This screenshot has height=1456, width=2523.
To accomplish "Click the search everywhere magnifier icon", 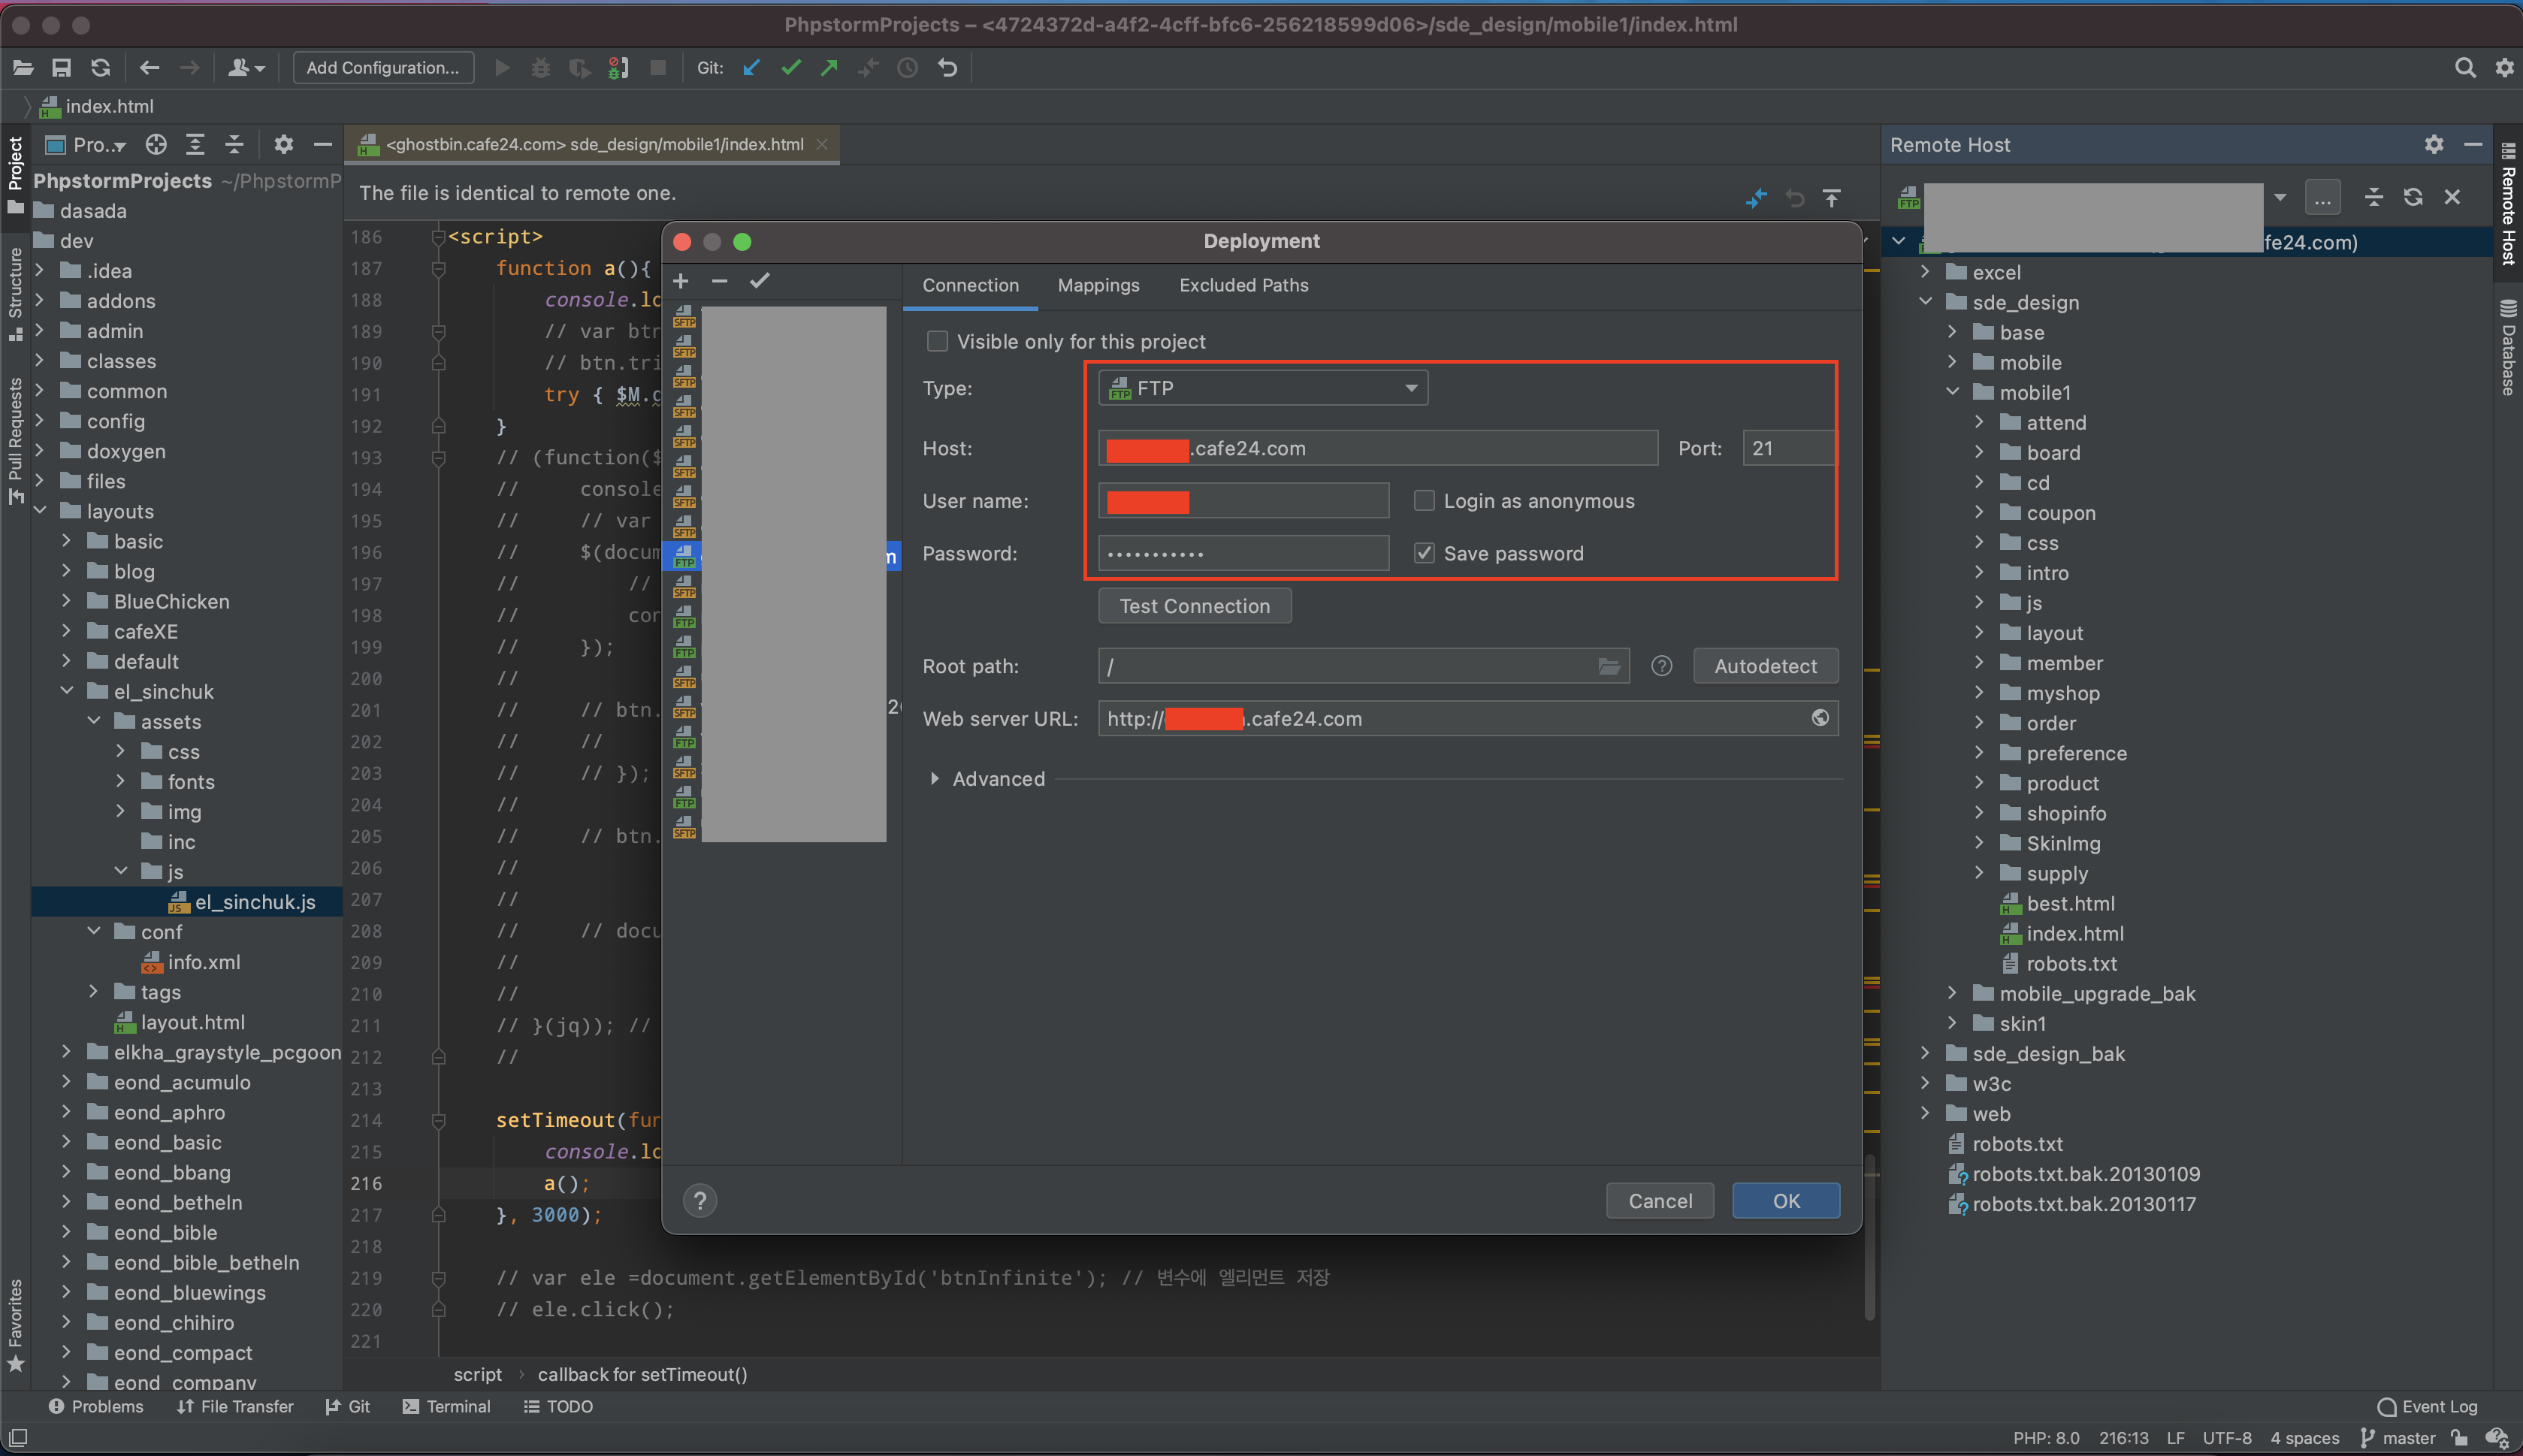I will pos(2465,68).
